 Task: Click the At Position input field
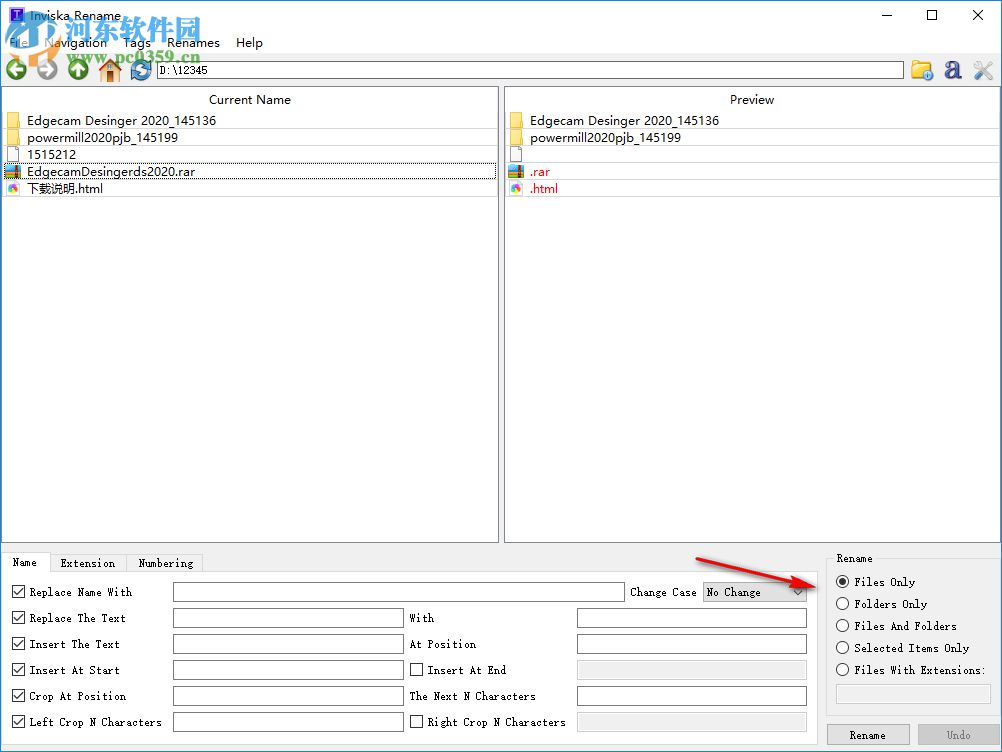pyautogui.click(x=691, y=644)
